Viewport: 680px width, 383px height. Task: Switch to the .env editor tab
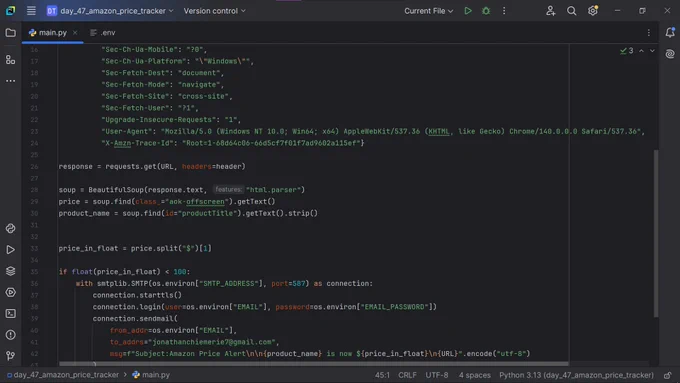(103, 33)
